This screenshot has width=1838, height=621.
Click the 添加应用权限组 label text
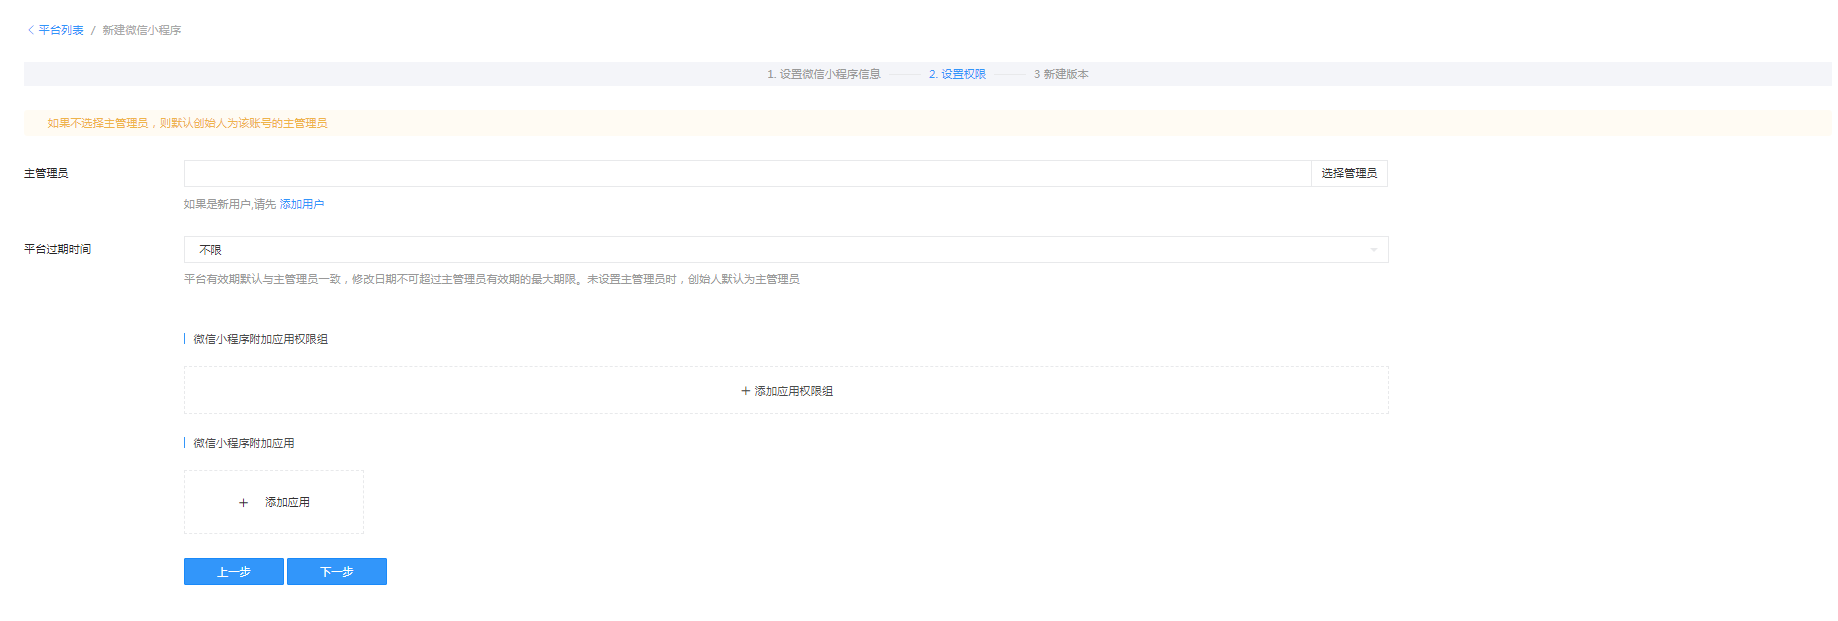[794, 391]
